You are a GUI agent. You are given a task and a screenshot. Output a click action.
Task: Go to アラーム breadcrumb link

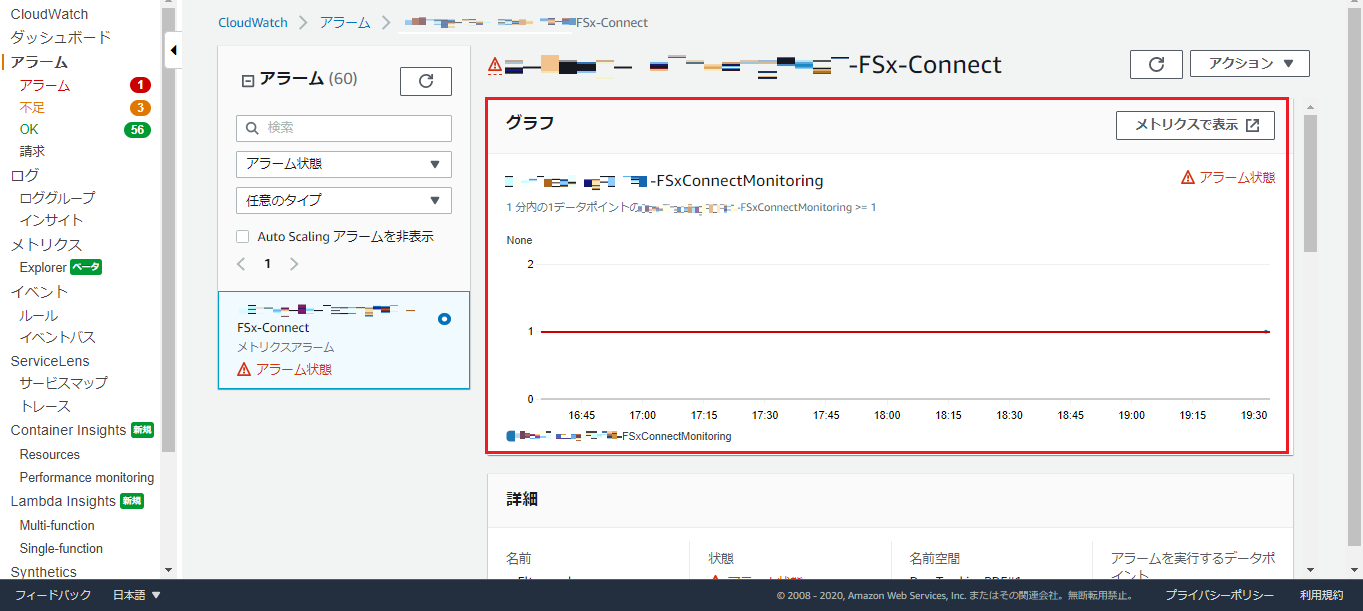pos(345,22)
